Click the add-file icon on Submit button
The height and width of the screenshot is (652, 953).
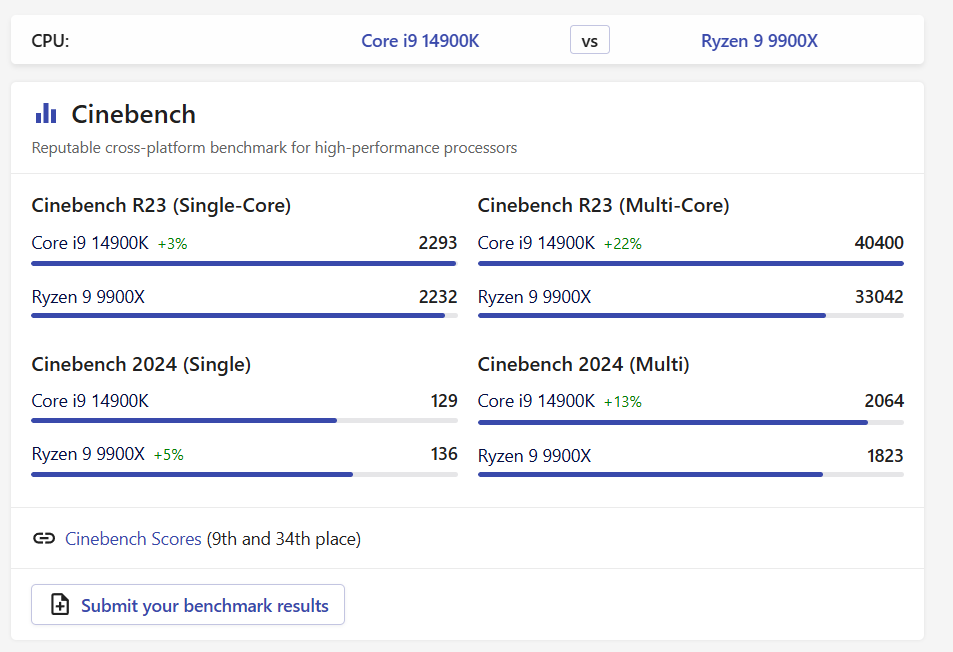[60, 605]
